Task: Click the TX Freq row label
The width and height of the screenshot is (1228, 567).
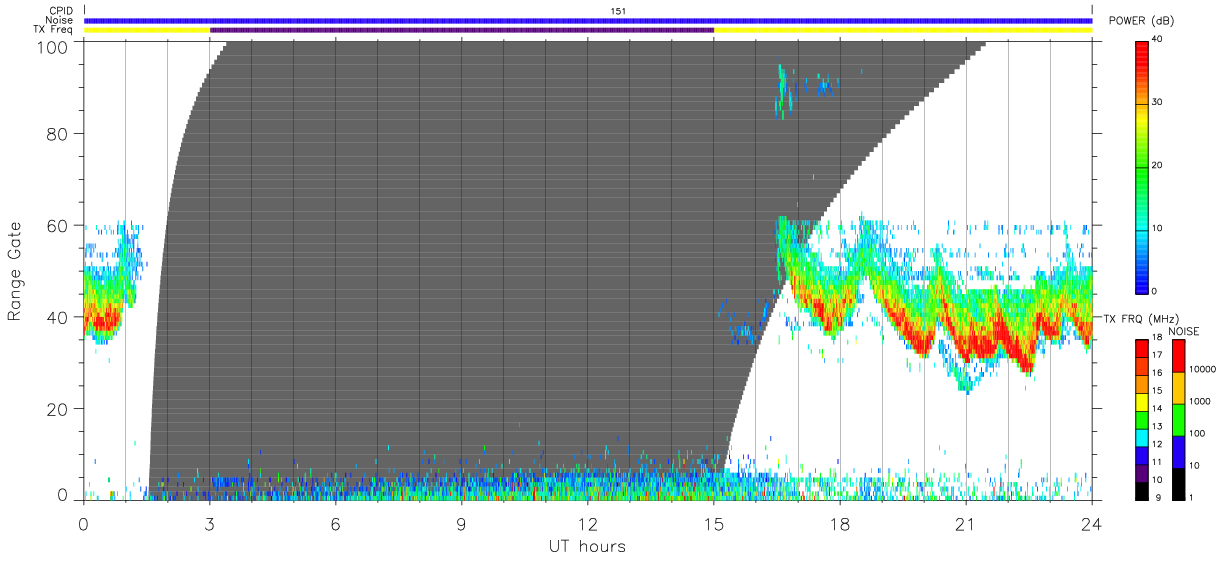Action: click(52, 30)
